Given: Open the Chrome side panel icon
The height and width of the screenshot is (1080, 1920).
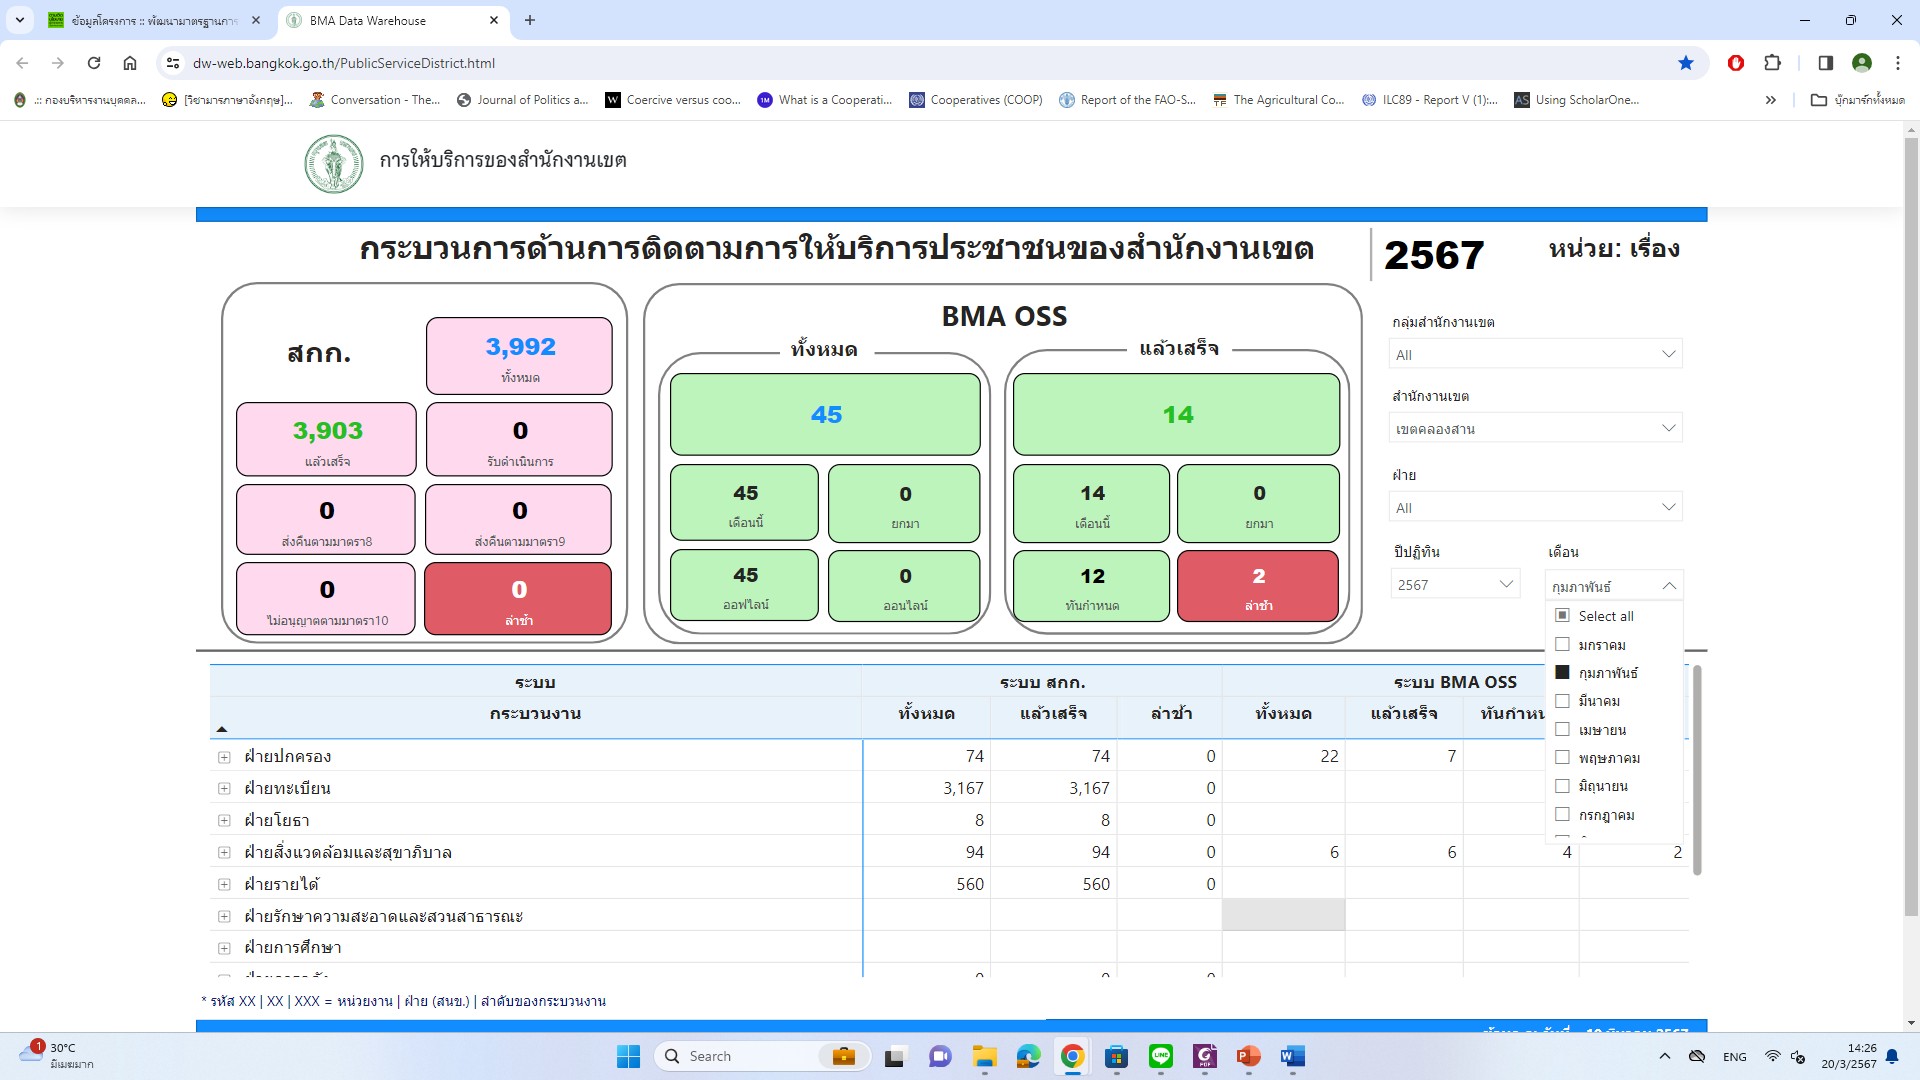Looking at the screenshot, I should click(1825, 63).
